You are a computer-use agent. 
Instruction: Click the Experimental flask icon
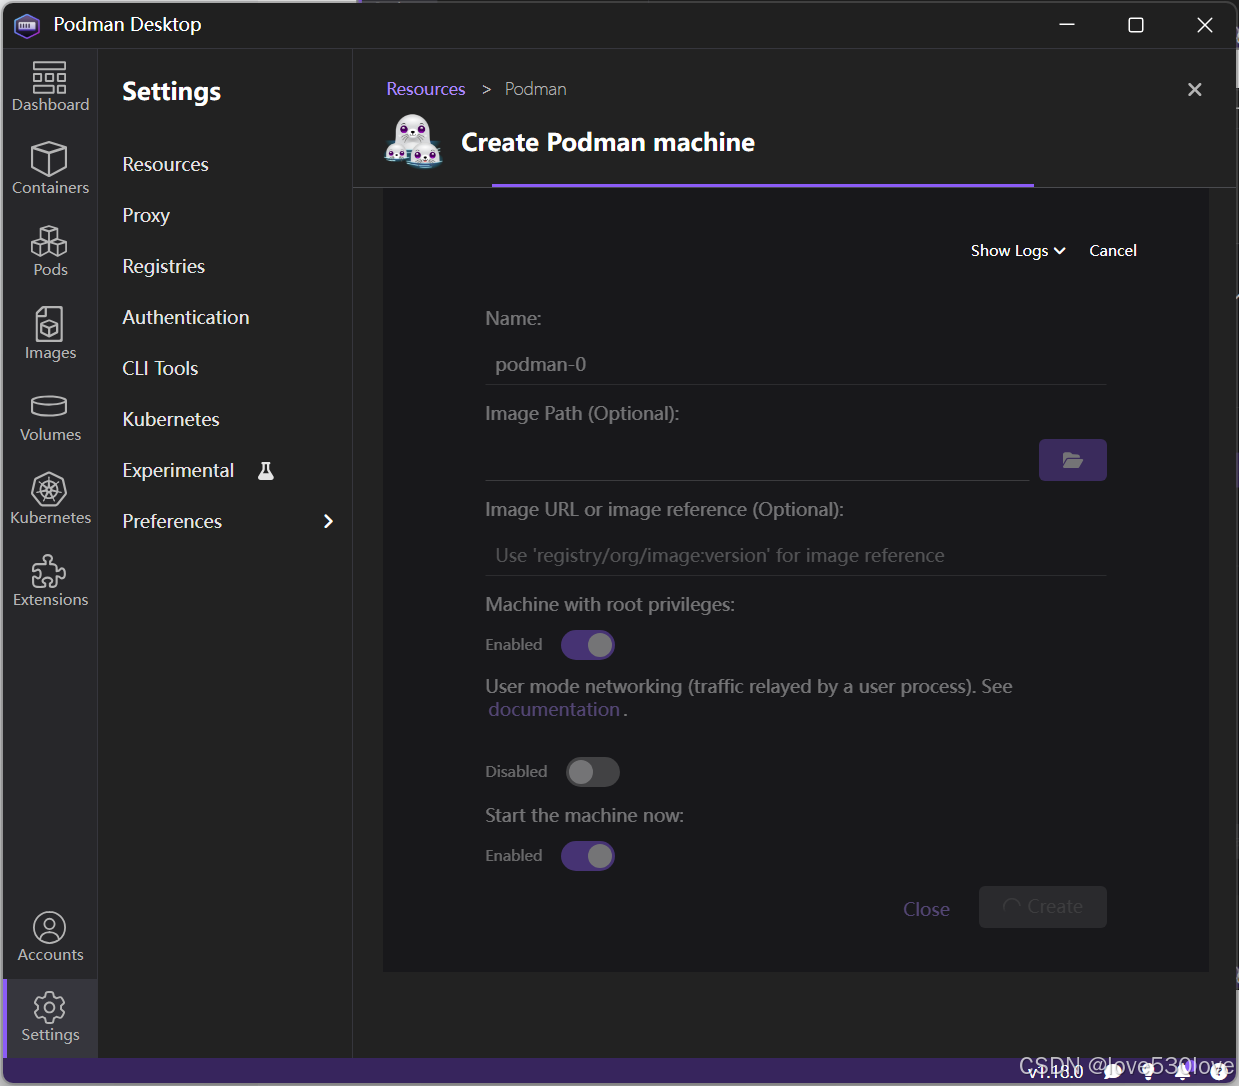266,471
